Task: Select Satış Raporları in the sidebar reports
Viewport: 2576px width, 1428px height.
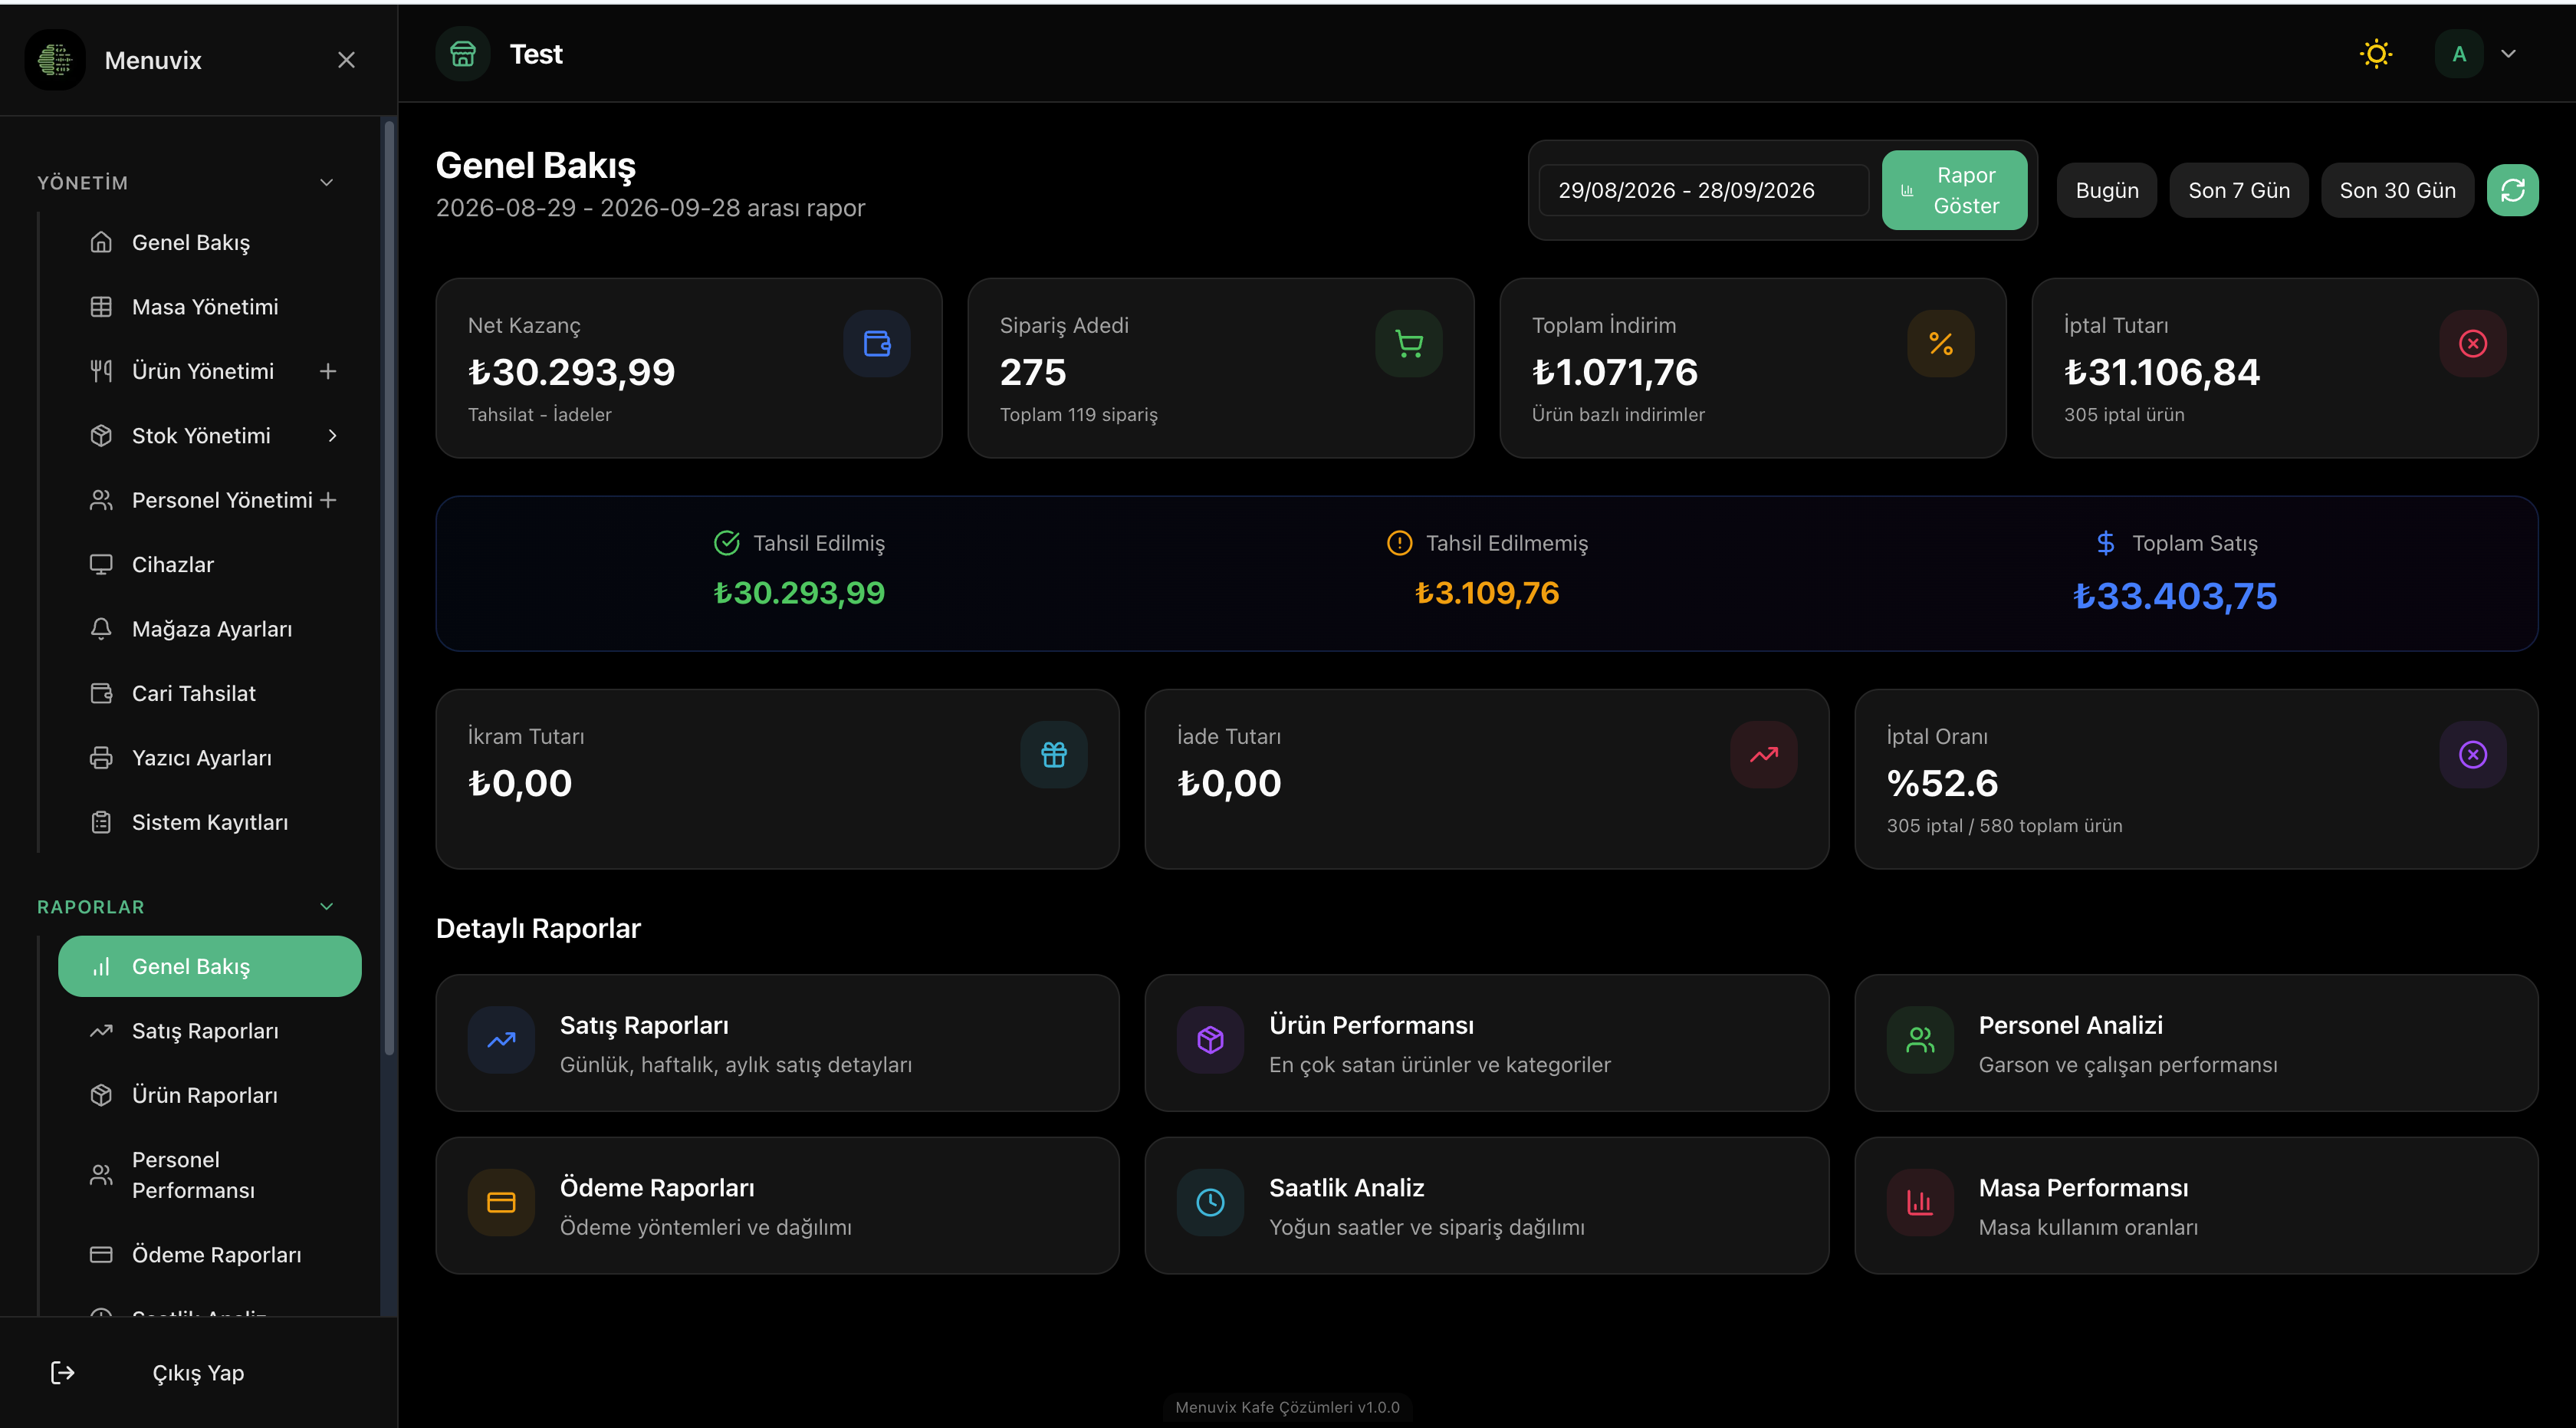Action: coord(210,1031)
